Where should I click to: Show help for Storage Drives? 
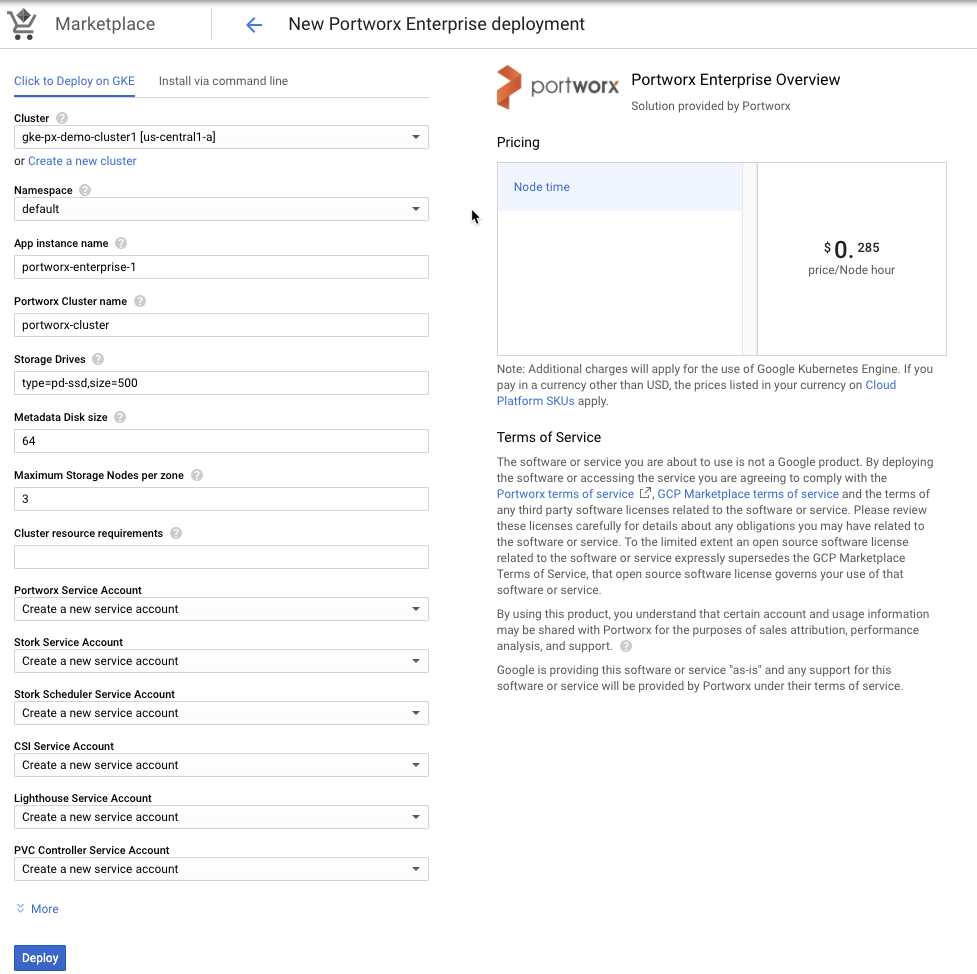98,359
